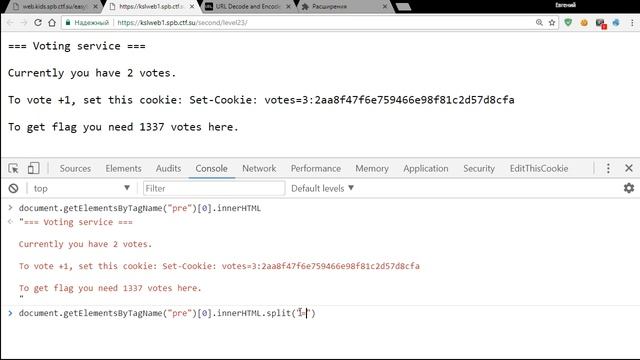Click the console output "=== Voting service ==="
The width and height of the screenshot is (640, 360).
point(76,222)
